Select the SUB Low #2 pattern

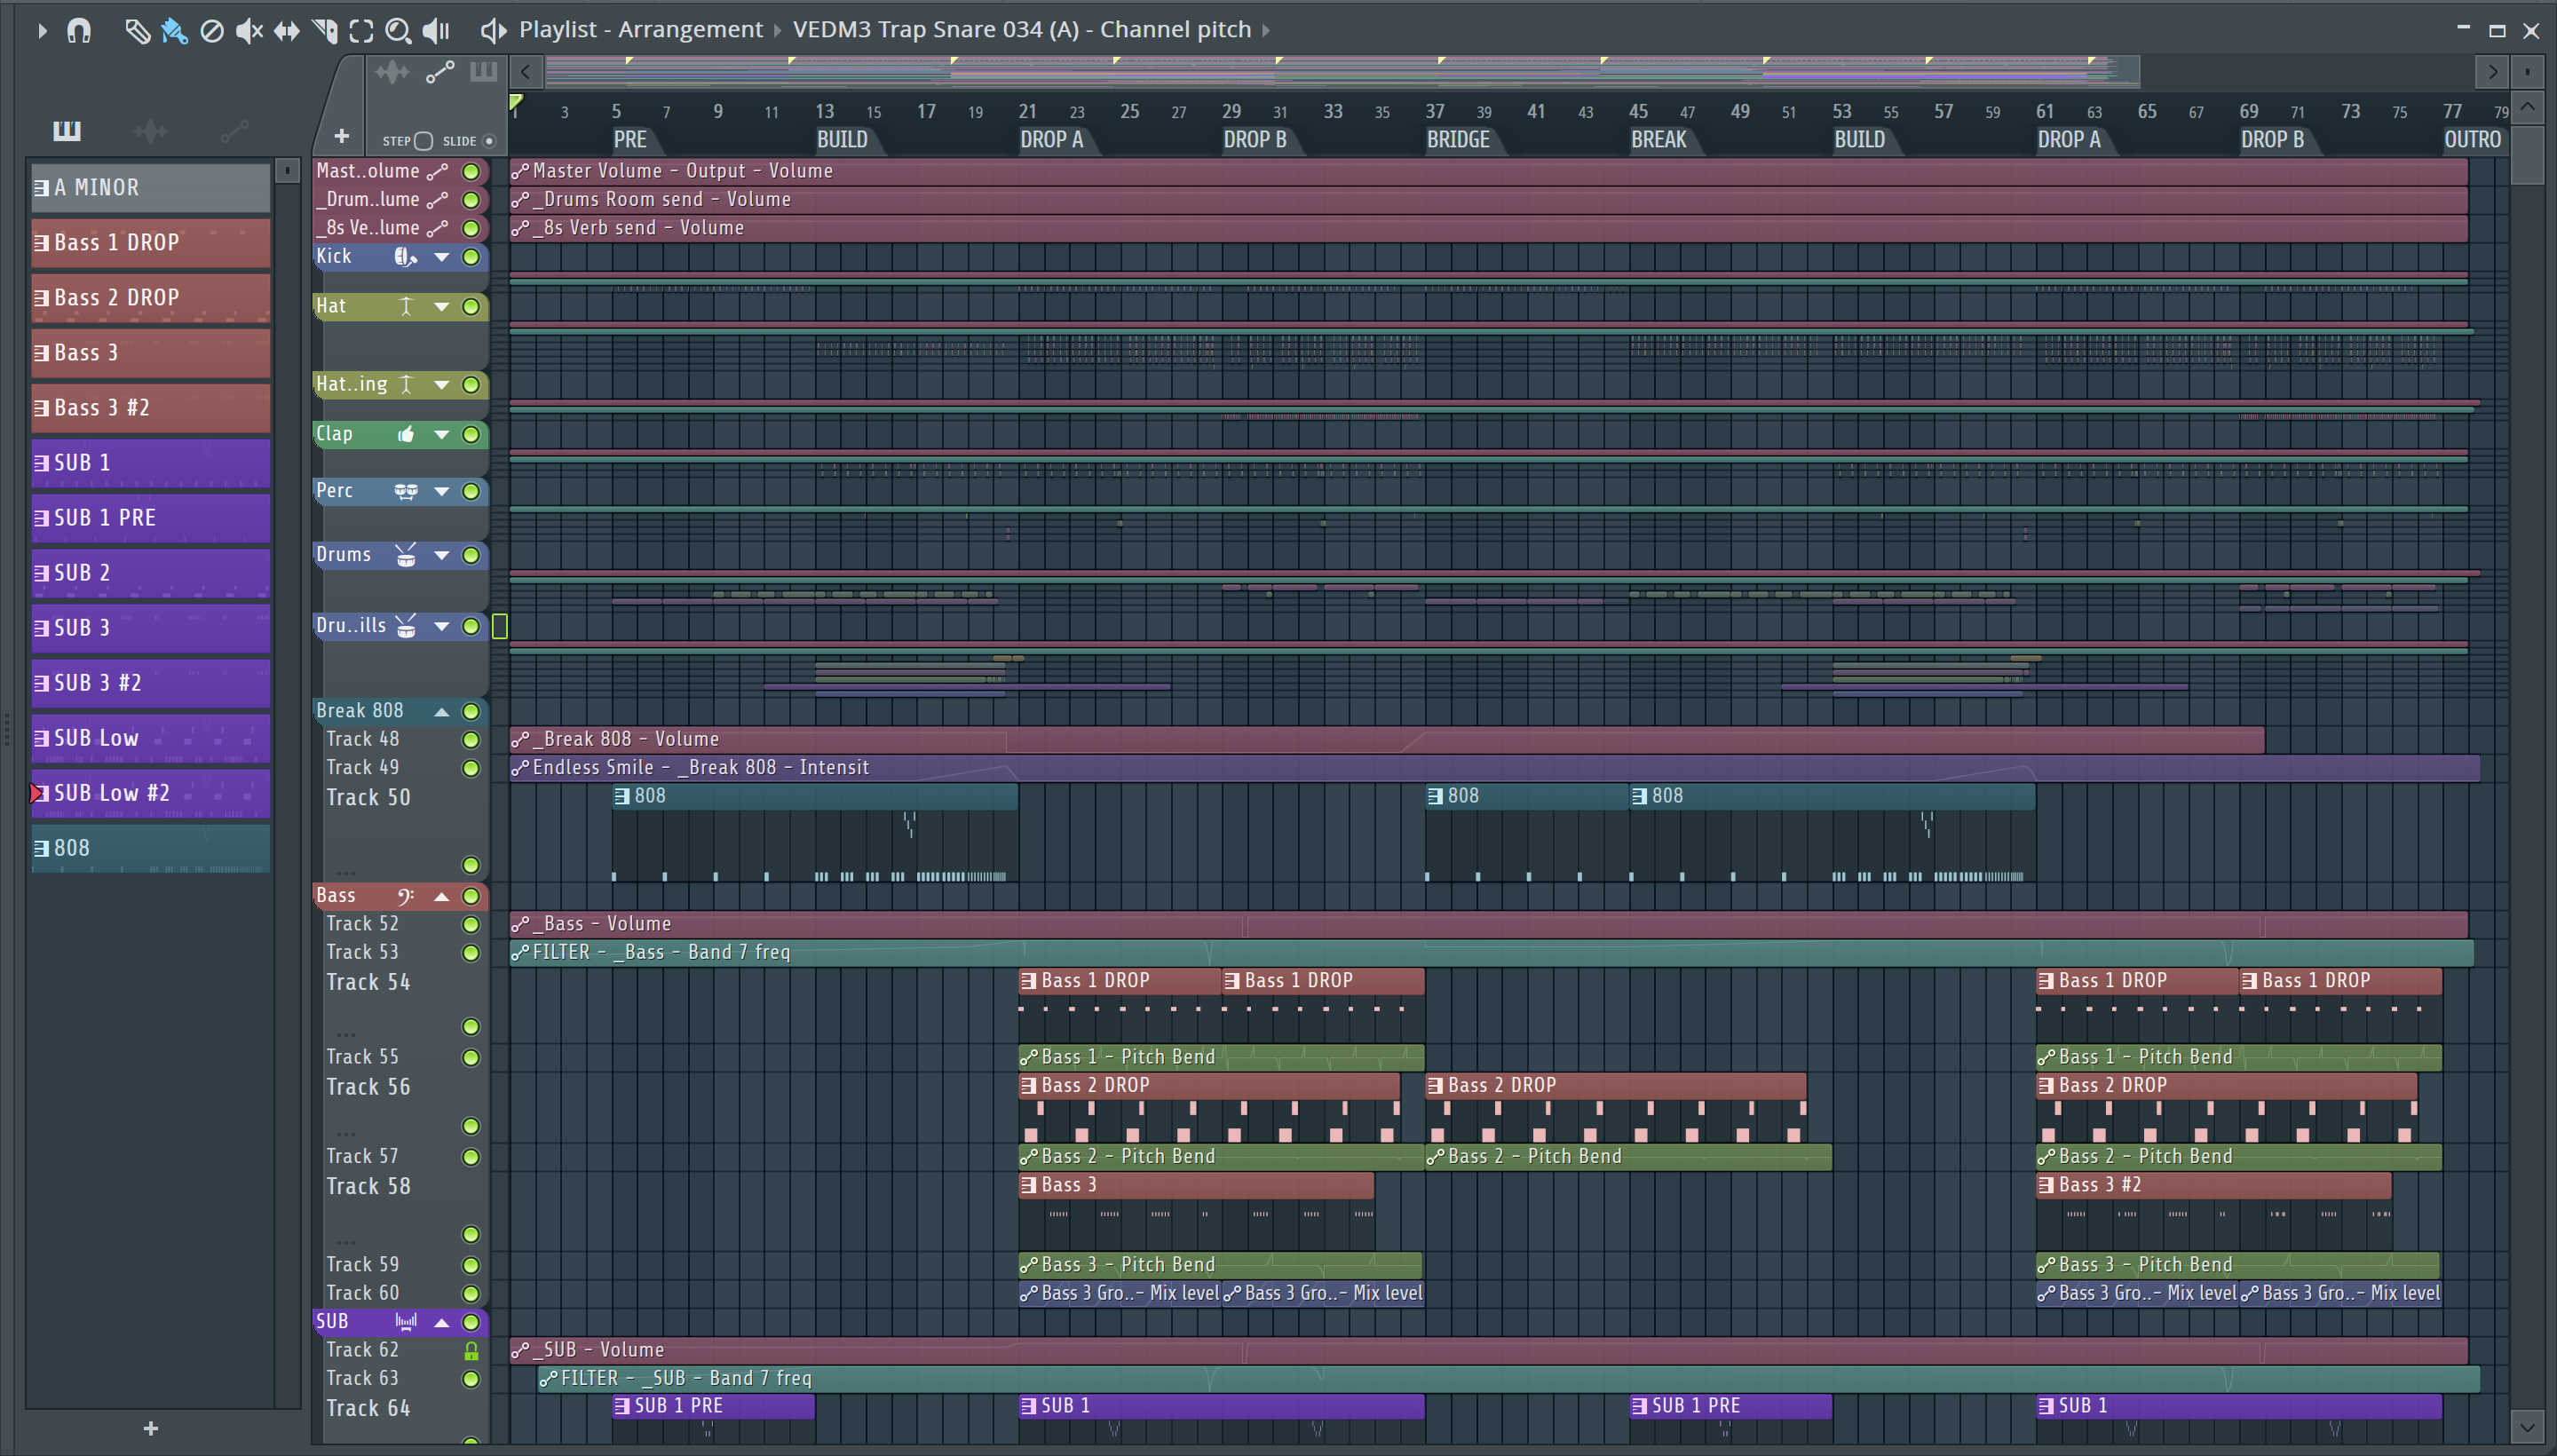click(x=150, y=793)
